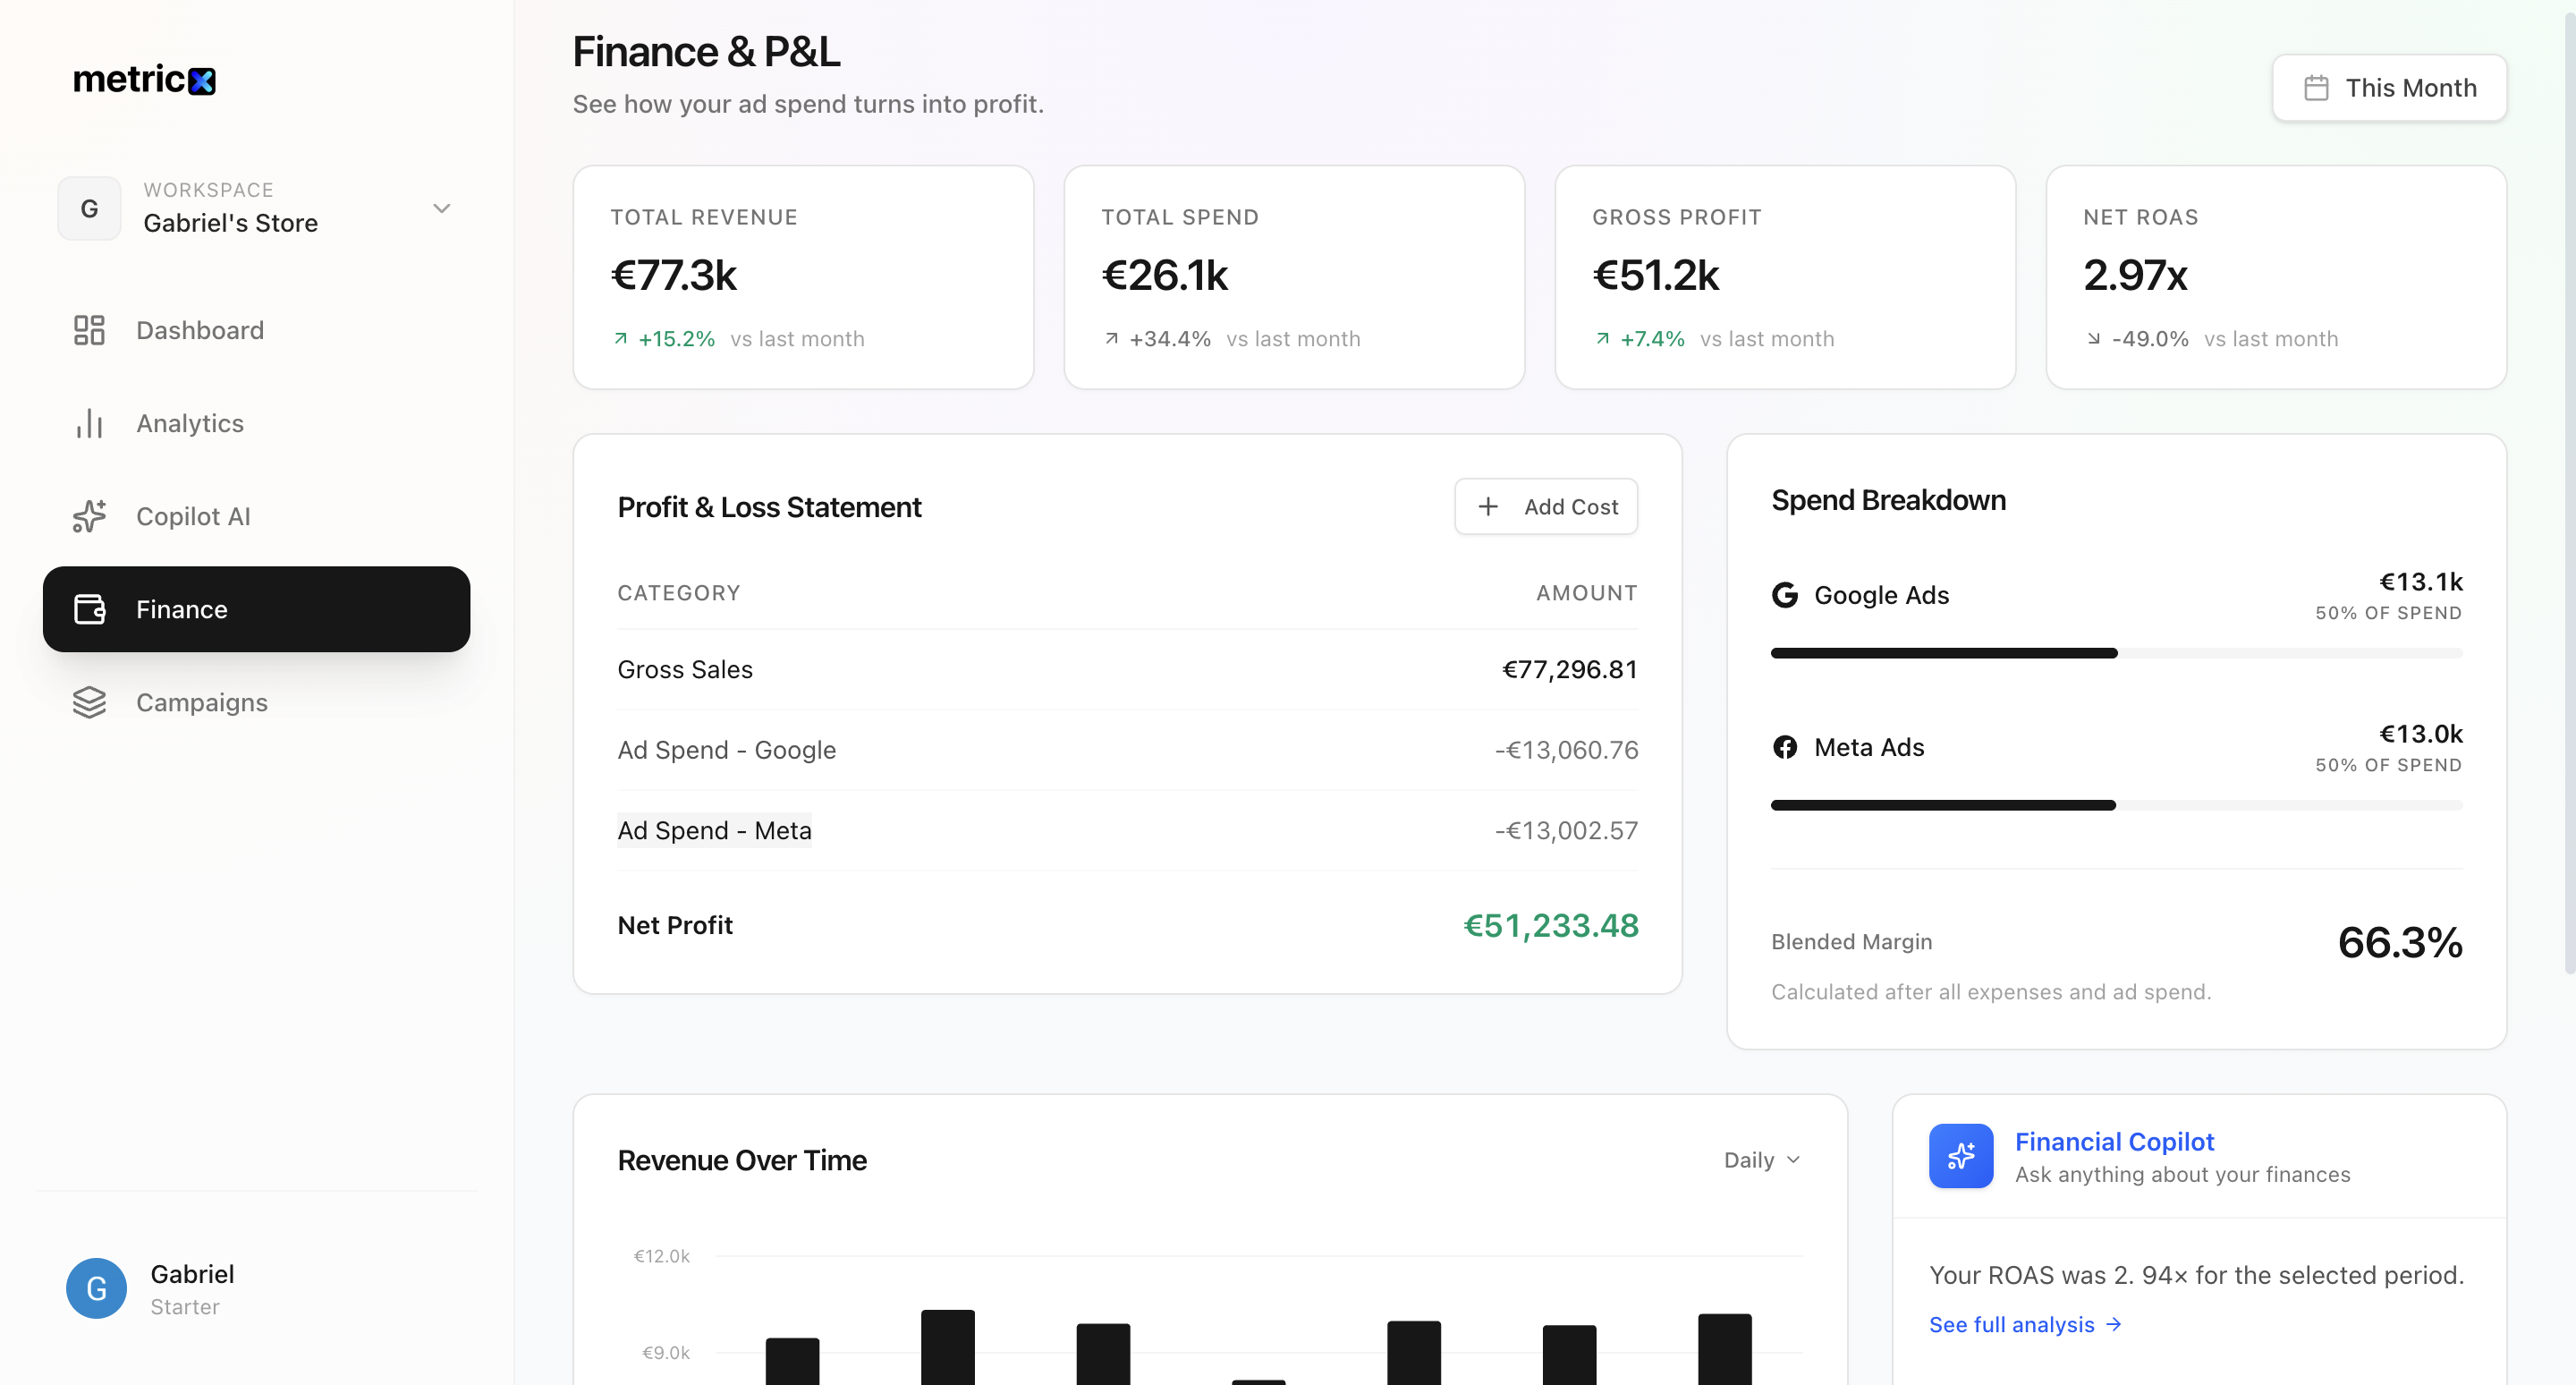Click the Google Ads logo icon
The height and width of the screenshot is (1385, 2576).
click(1785, 595)
